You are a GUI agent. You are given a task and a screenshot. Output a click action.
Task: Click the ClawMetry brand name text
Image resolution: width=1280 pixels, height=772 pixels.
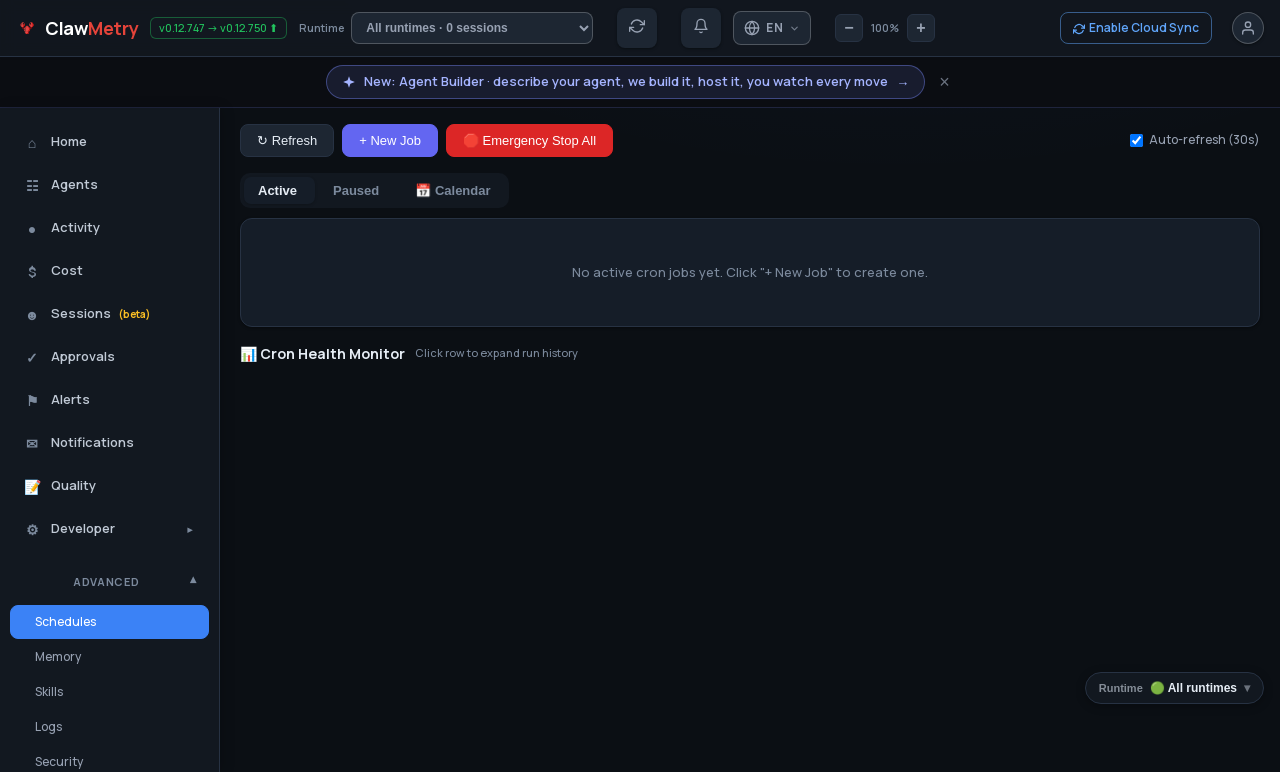click(92, 28)
